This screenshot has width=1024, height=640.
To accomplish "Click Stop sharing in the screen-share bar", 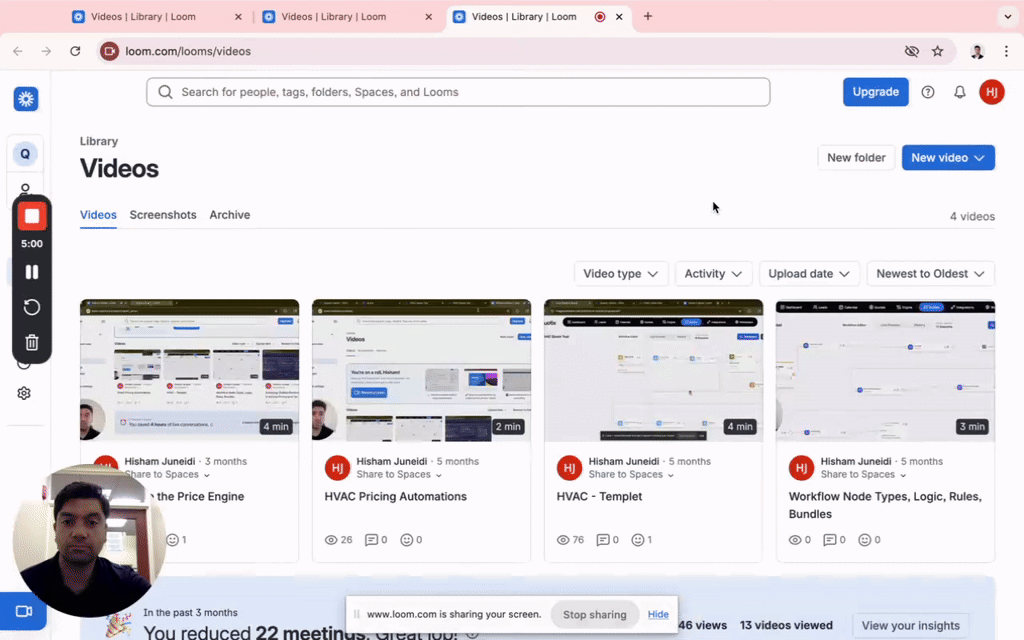I will 594,615.
